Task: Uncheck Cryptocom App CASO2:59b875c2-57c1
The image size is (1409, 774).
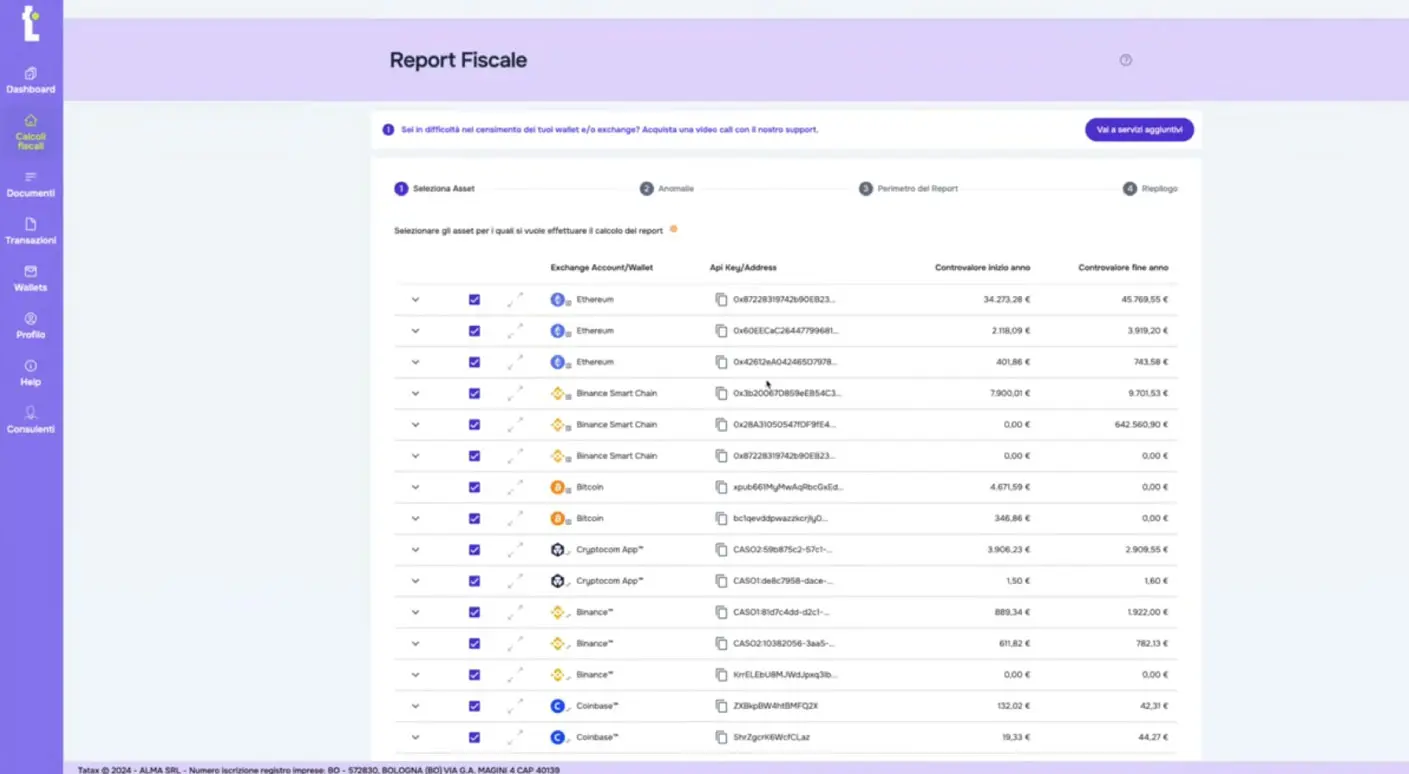Action: (x=474, y=550)
